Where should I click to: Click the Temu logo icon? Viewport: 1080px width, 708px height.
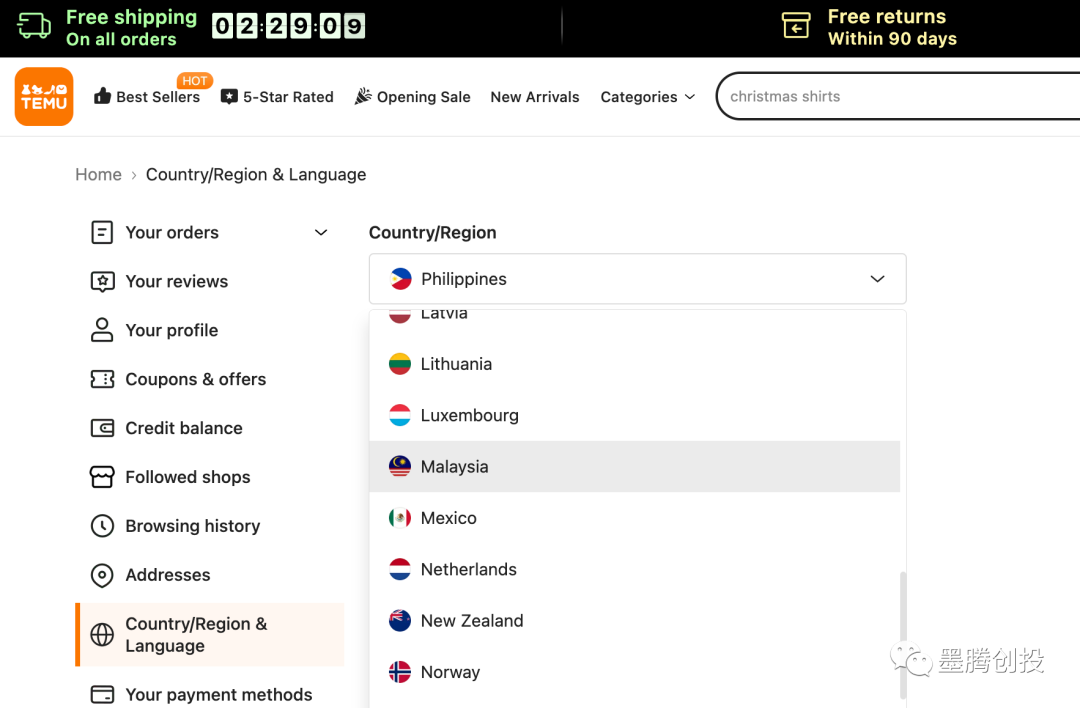point(44,97)
